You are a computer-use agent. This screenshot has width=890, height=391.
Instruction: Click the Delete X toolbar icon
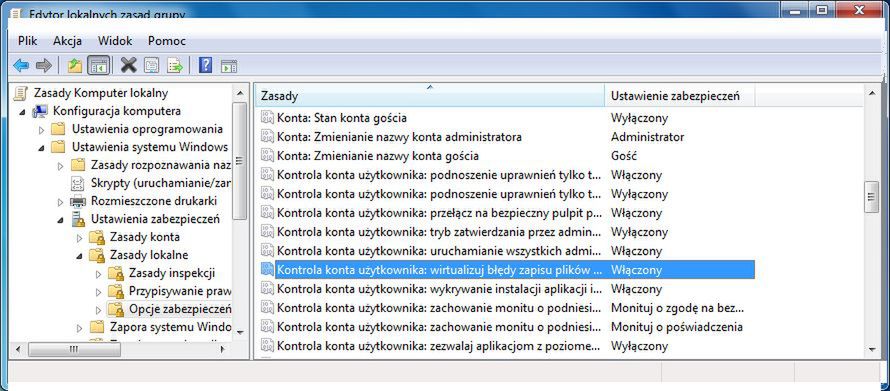pos(129,66)
